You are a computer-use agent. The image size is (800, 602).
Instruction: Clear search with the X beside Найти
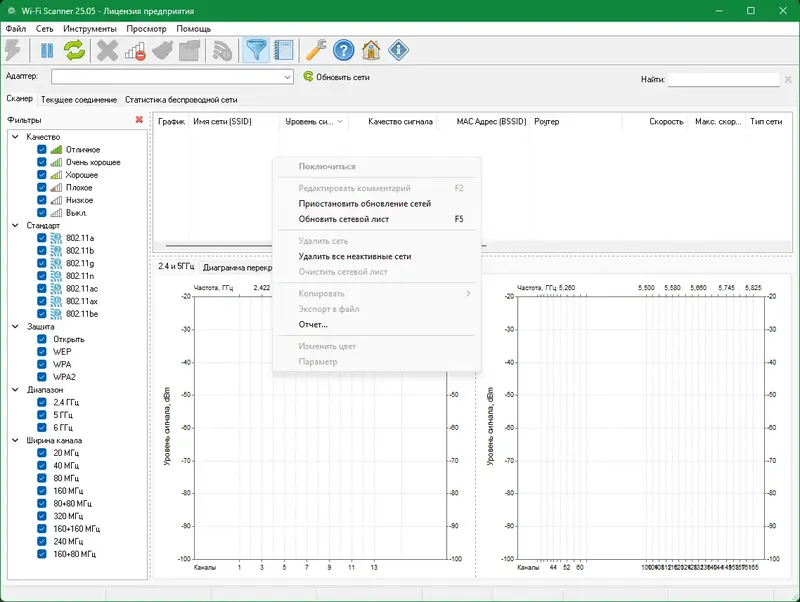tap(788, 79)
